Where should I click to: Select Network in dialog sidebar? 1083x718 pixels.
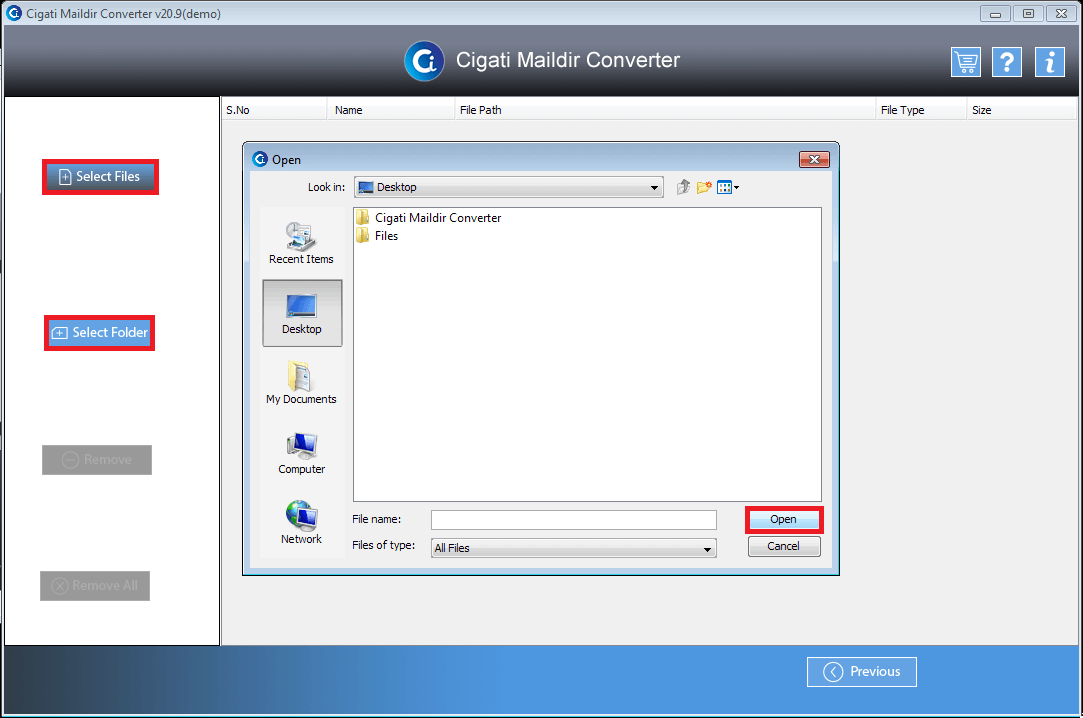301,523
